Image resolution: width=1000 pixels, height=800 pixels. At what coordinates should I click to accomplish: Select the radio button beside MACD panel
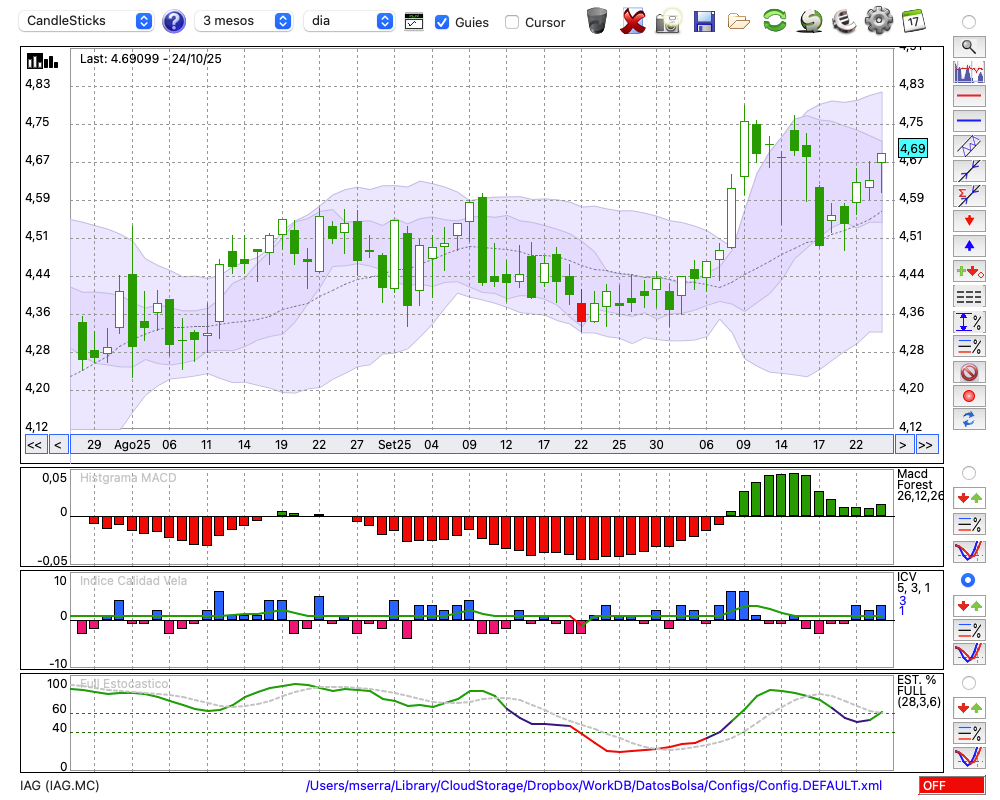pyautogui.click(x=968, y=472)
